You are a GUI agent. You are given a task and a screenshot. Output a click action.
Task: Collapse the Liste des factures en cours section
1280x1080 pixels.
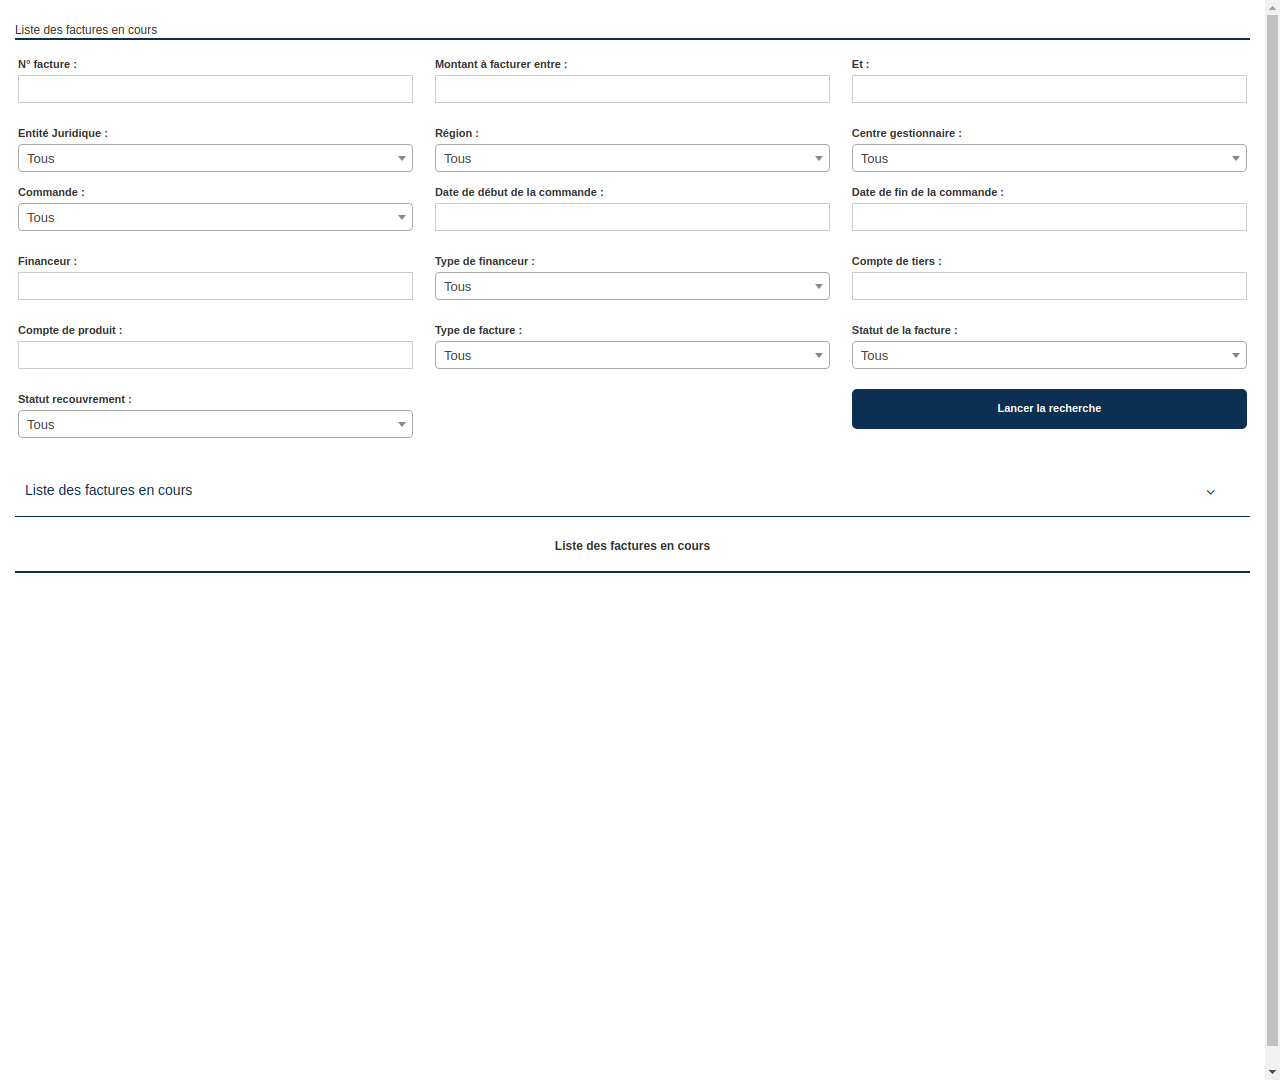tap(1210, 492)
